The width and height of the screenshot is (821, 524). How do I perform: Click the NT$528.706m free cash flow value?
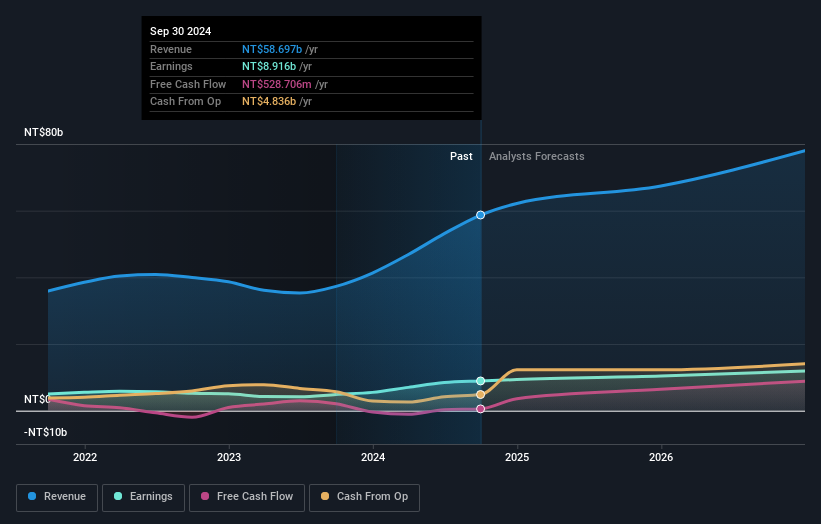276,84
